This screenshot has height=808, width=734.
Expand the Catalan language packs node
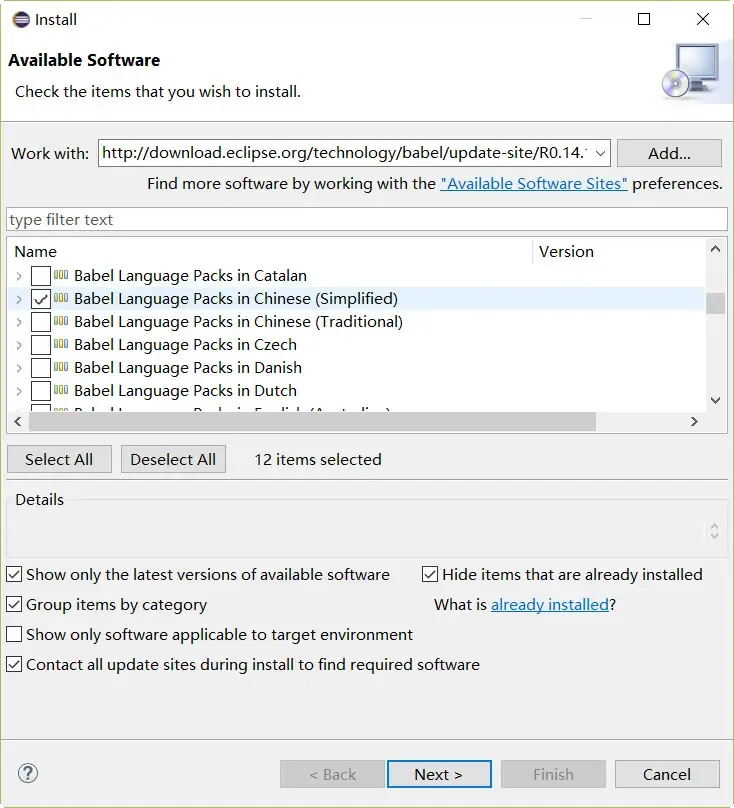(19, 276)
